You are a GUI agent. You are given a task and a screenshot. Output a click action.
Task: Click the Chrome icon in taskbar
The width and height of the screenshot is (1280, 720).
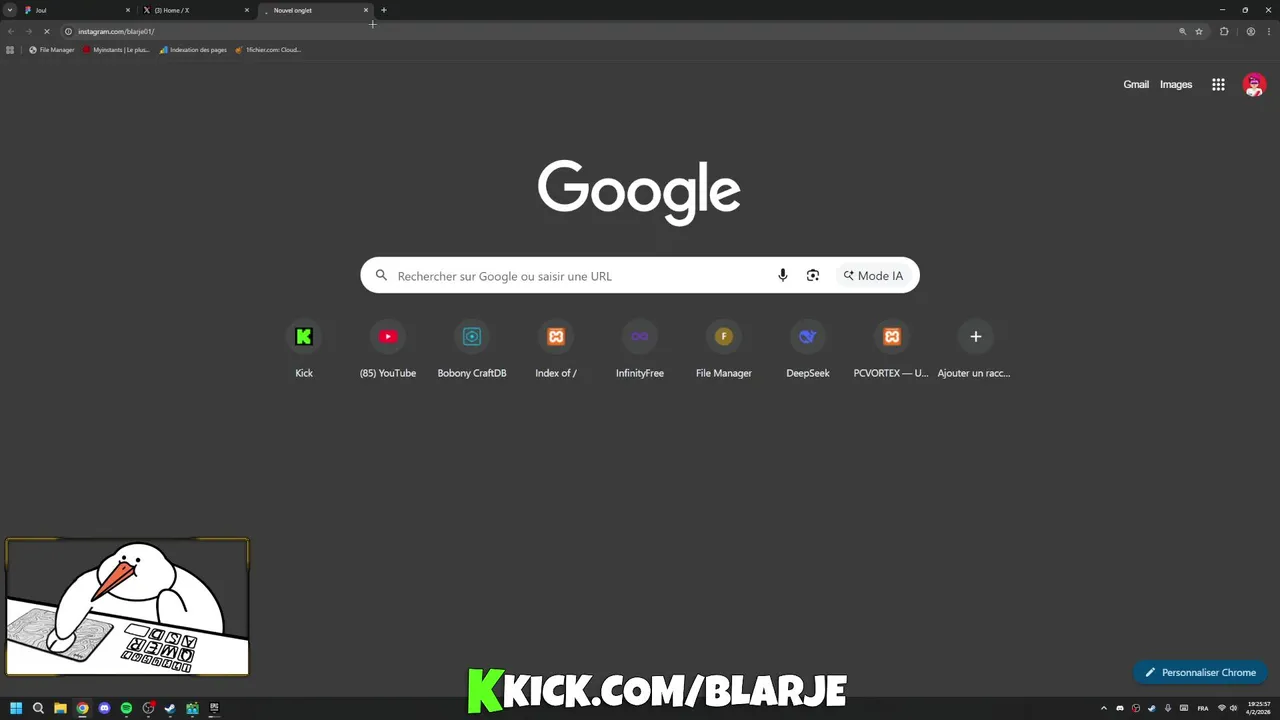tap(82, 708)
